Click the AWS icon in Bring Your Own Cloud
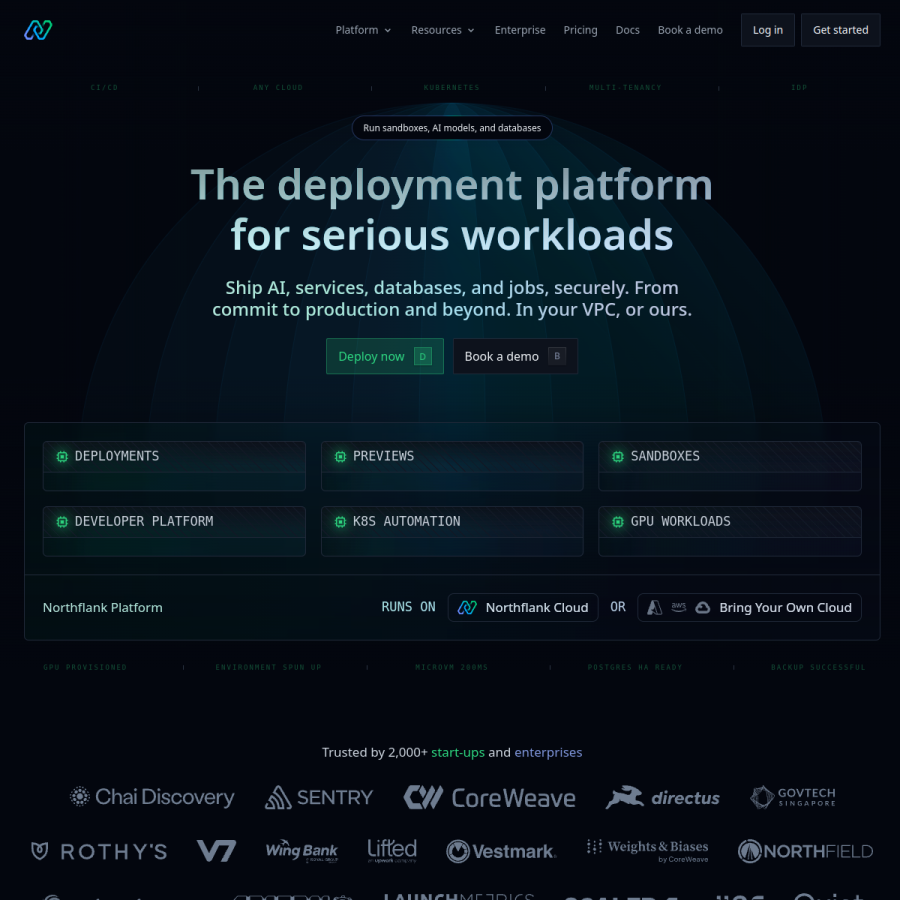900x900 pixels. click(678, 607)
